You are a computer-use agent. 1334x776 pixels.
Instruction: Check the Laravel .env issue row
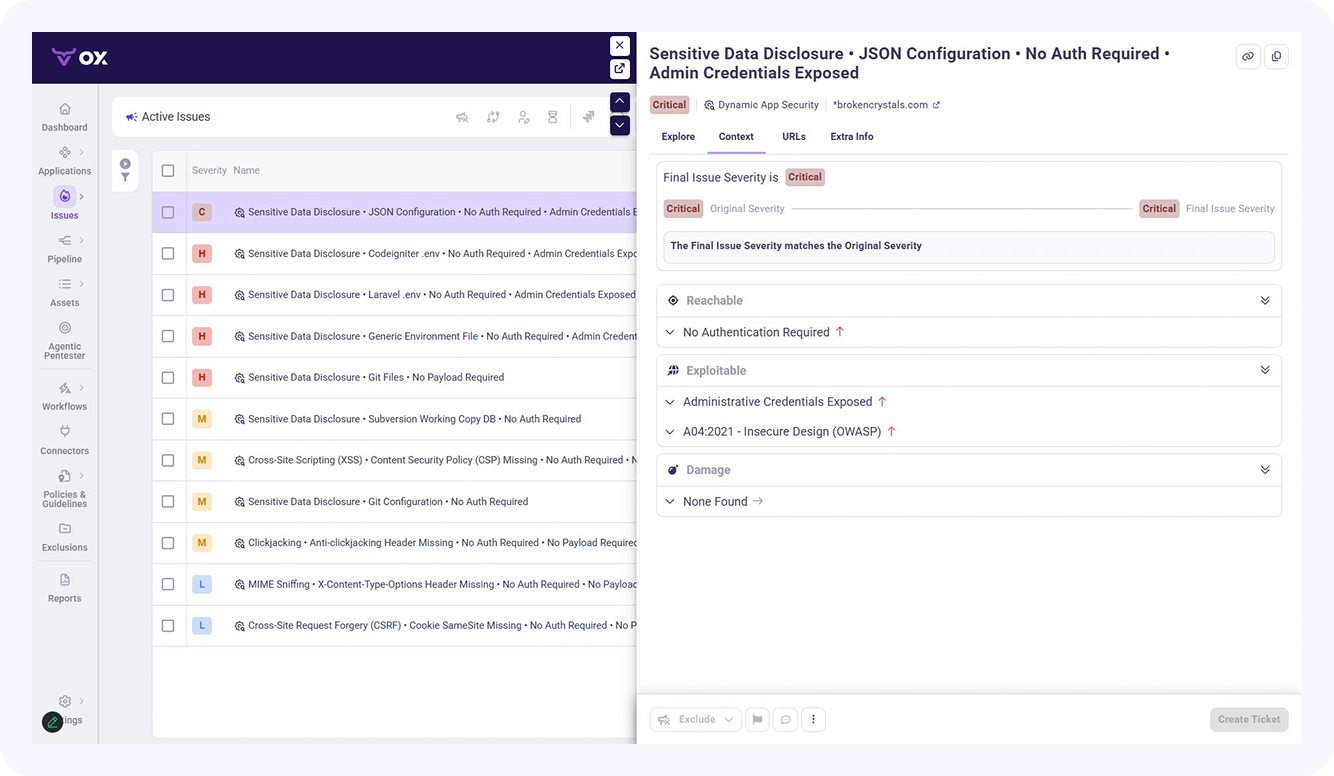pyautogui.click(x=168, y=295)
